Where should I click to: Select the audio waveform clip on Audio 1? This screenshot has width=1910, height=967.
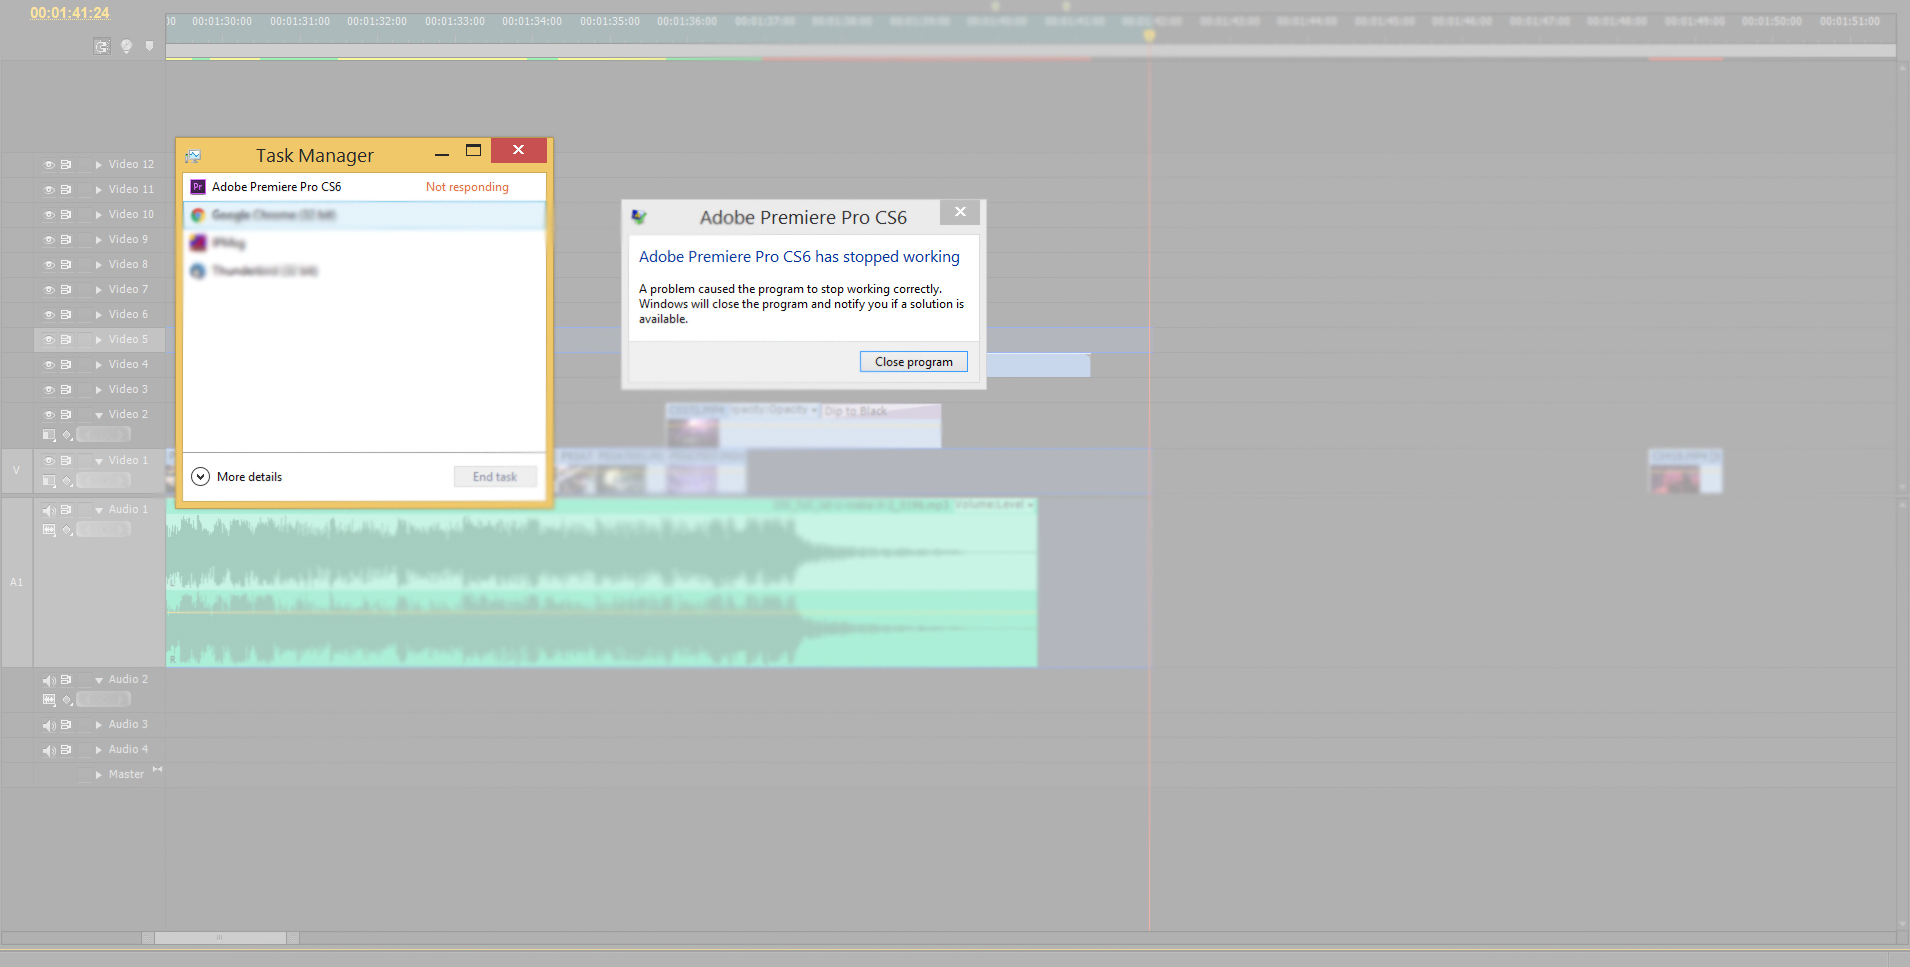tap(602, 583)
